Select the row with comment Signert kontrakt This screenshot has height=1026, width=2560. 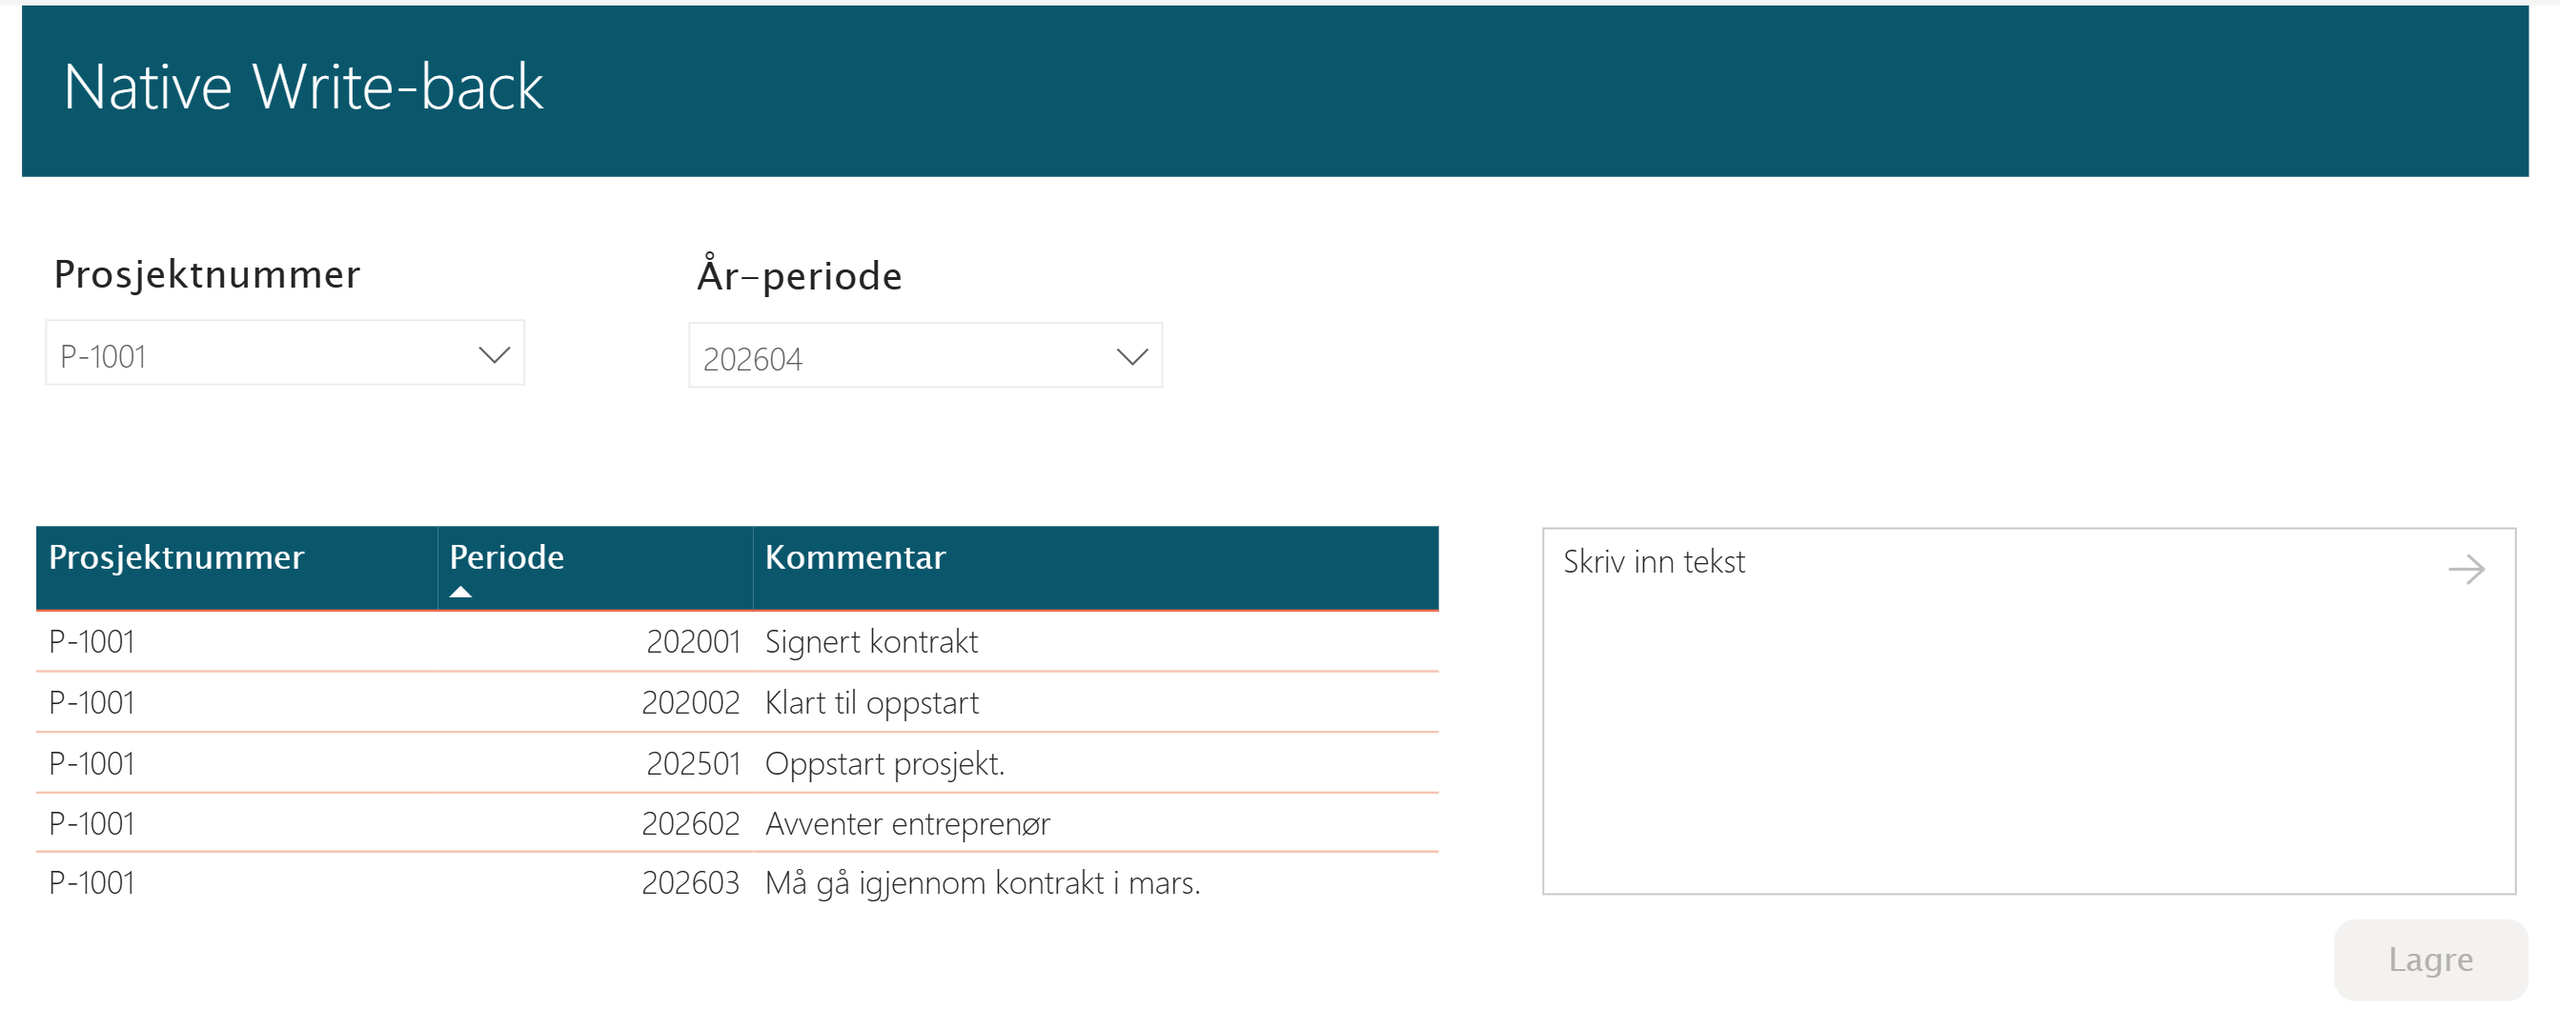point(700,641)
